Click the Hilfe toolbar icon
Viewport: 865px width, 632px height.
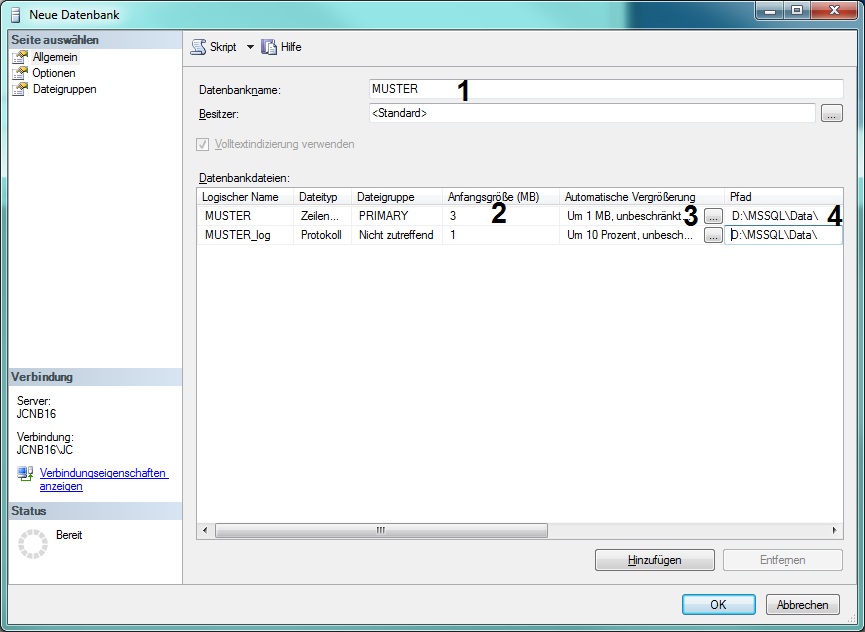pos(269,47)
